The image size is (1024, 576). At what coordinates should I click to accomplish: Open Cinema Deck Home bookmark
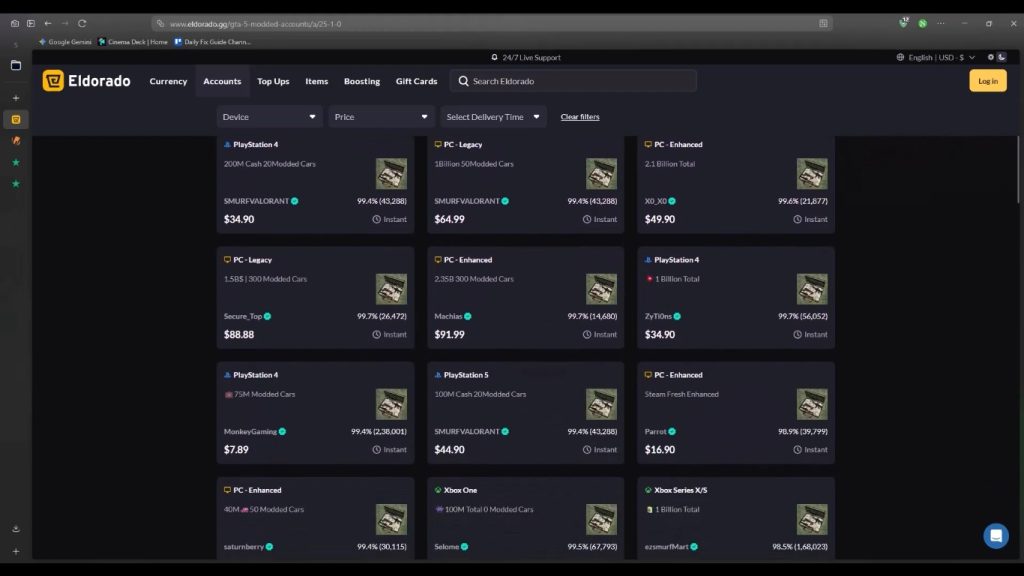133,42
